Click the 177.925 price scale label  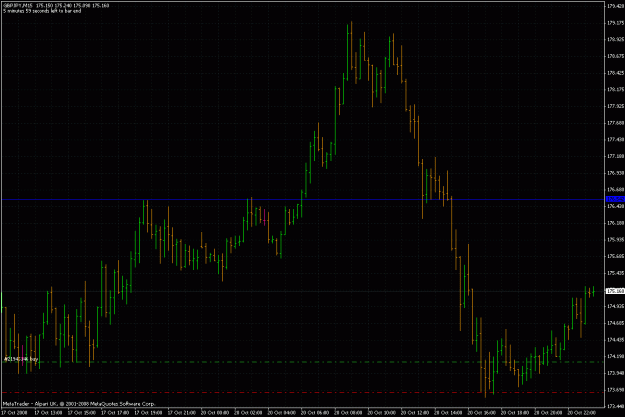[615, 106]
